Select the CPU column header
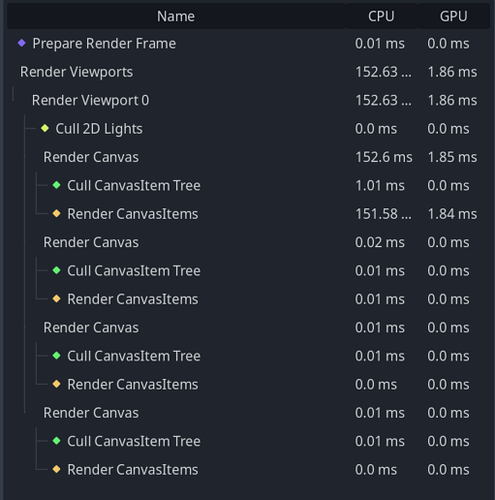 (x=381, y=16)
